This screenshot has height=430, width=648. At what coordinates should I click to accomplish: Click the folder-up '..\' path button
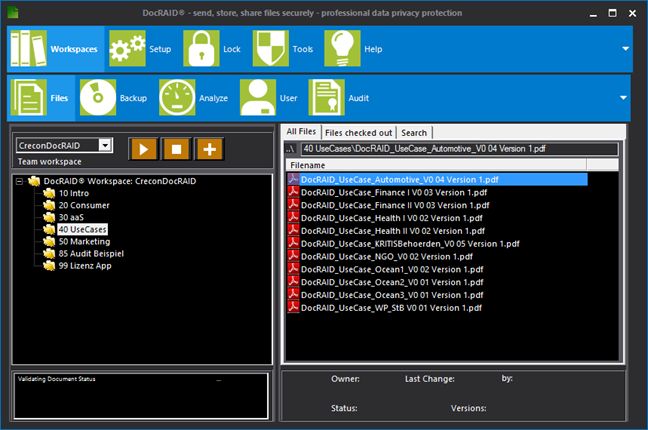(x=291, y=149)
